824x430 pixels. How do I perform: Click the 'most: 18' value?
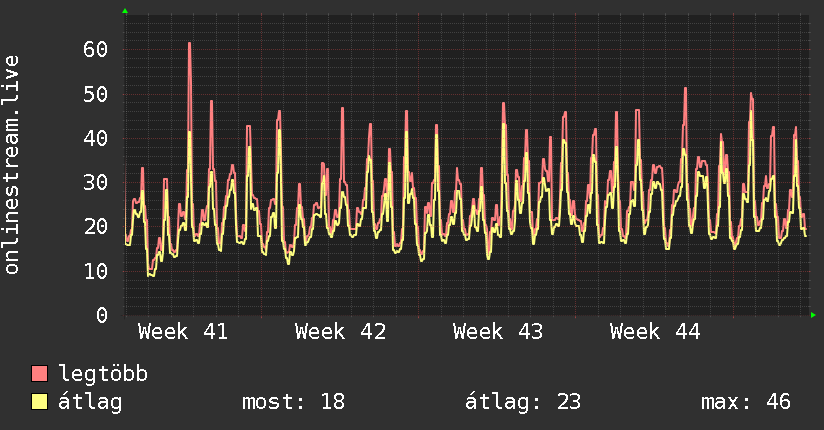(293, 402)
